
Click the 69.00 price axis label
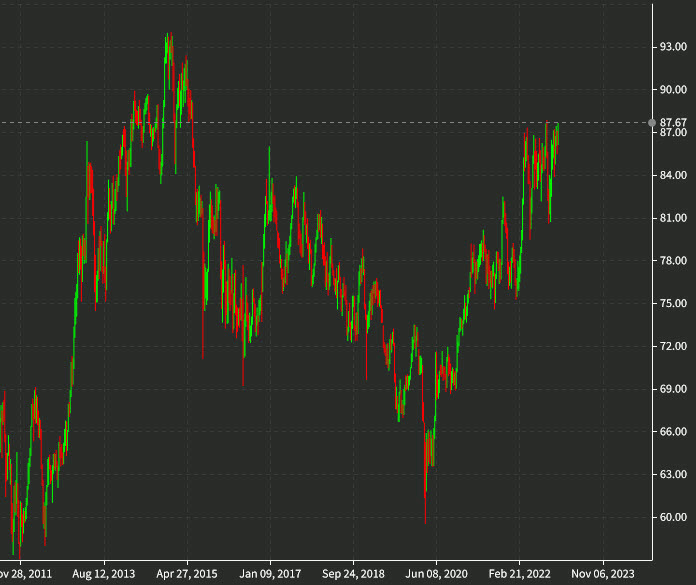coord(673,389)
